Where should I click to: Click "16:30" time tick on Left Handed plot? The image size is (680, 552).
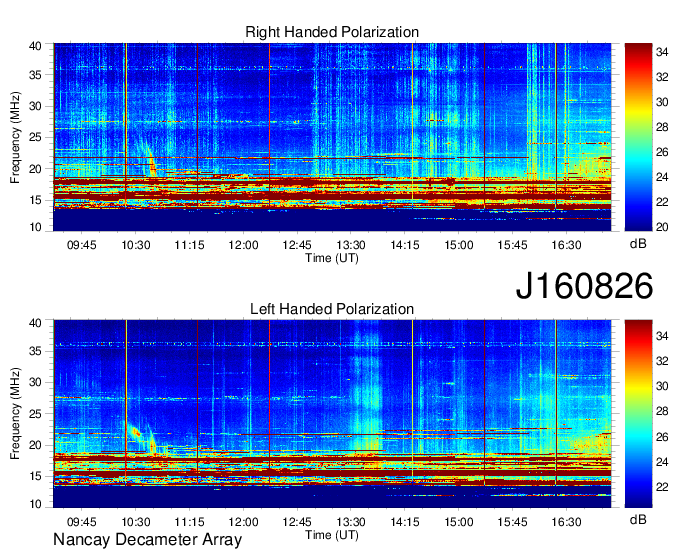[566, 522]
